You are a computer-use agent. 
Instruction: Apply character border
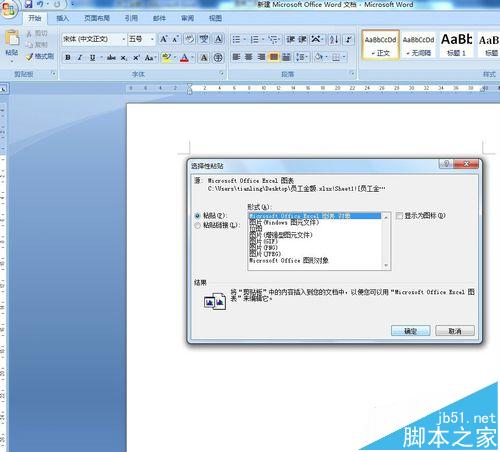point(218,39)
